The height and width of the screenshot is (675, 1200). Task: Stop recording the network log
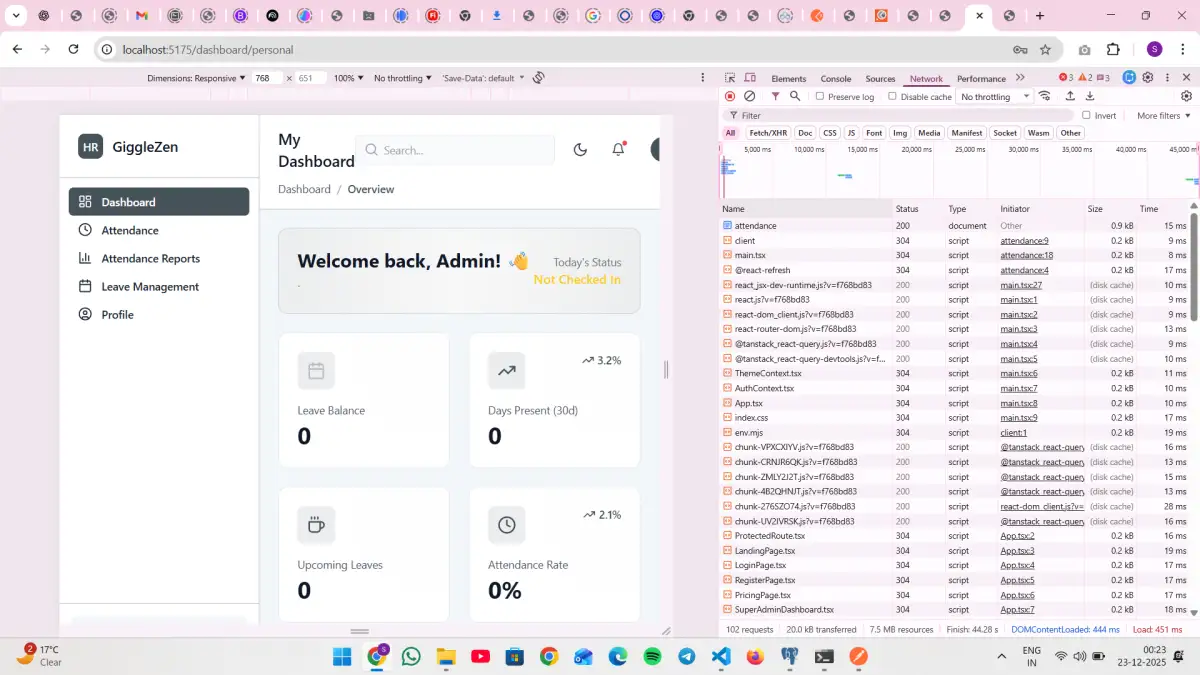point(730,97)
